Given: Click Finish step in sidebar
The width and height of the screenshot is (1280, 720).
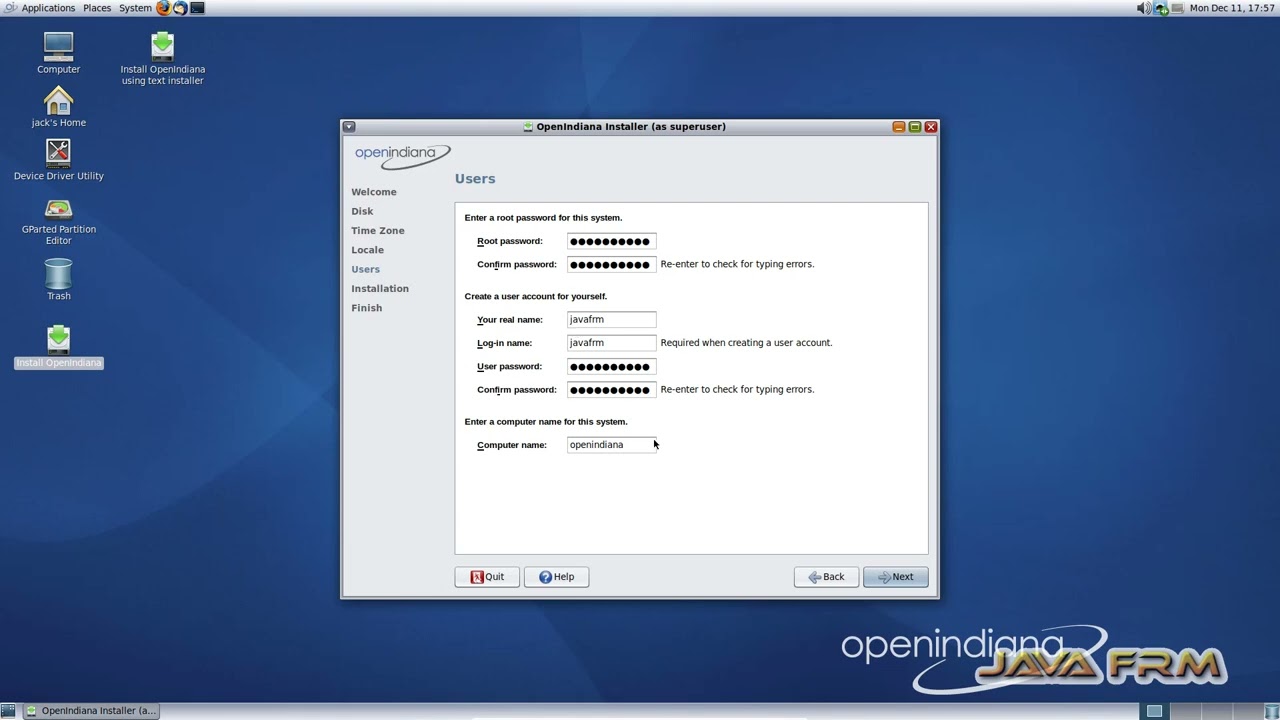Looking at the screenshot, I should click(367, 308).
